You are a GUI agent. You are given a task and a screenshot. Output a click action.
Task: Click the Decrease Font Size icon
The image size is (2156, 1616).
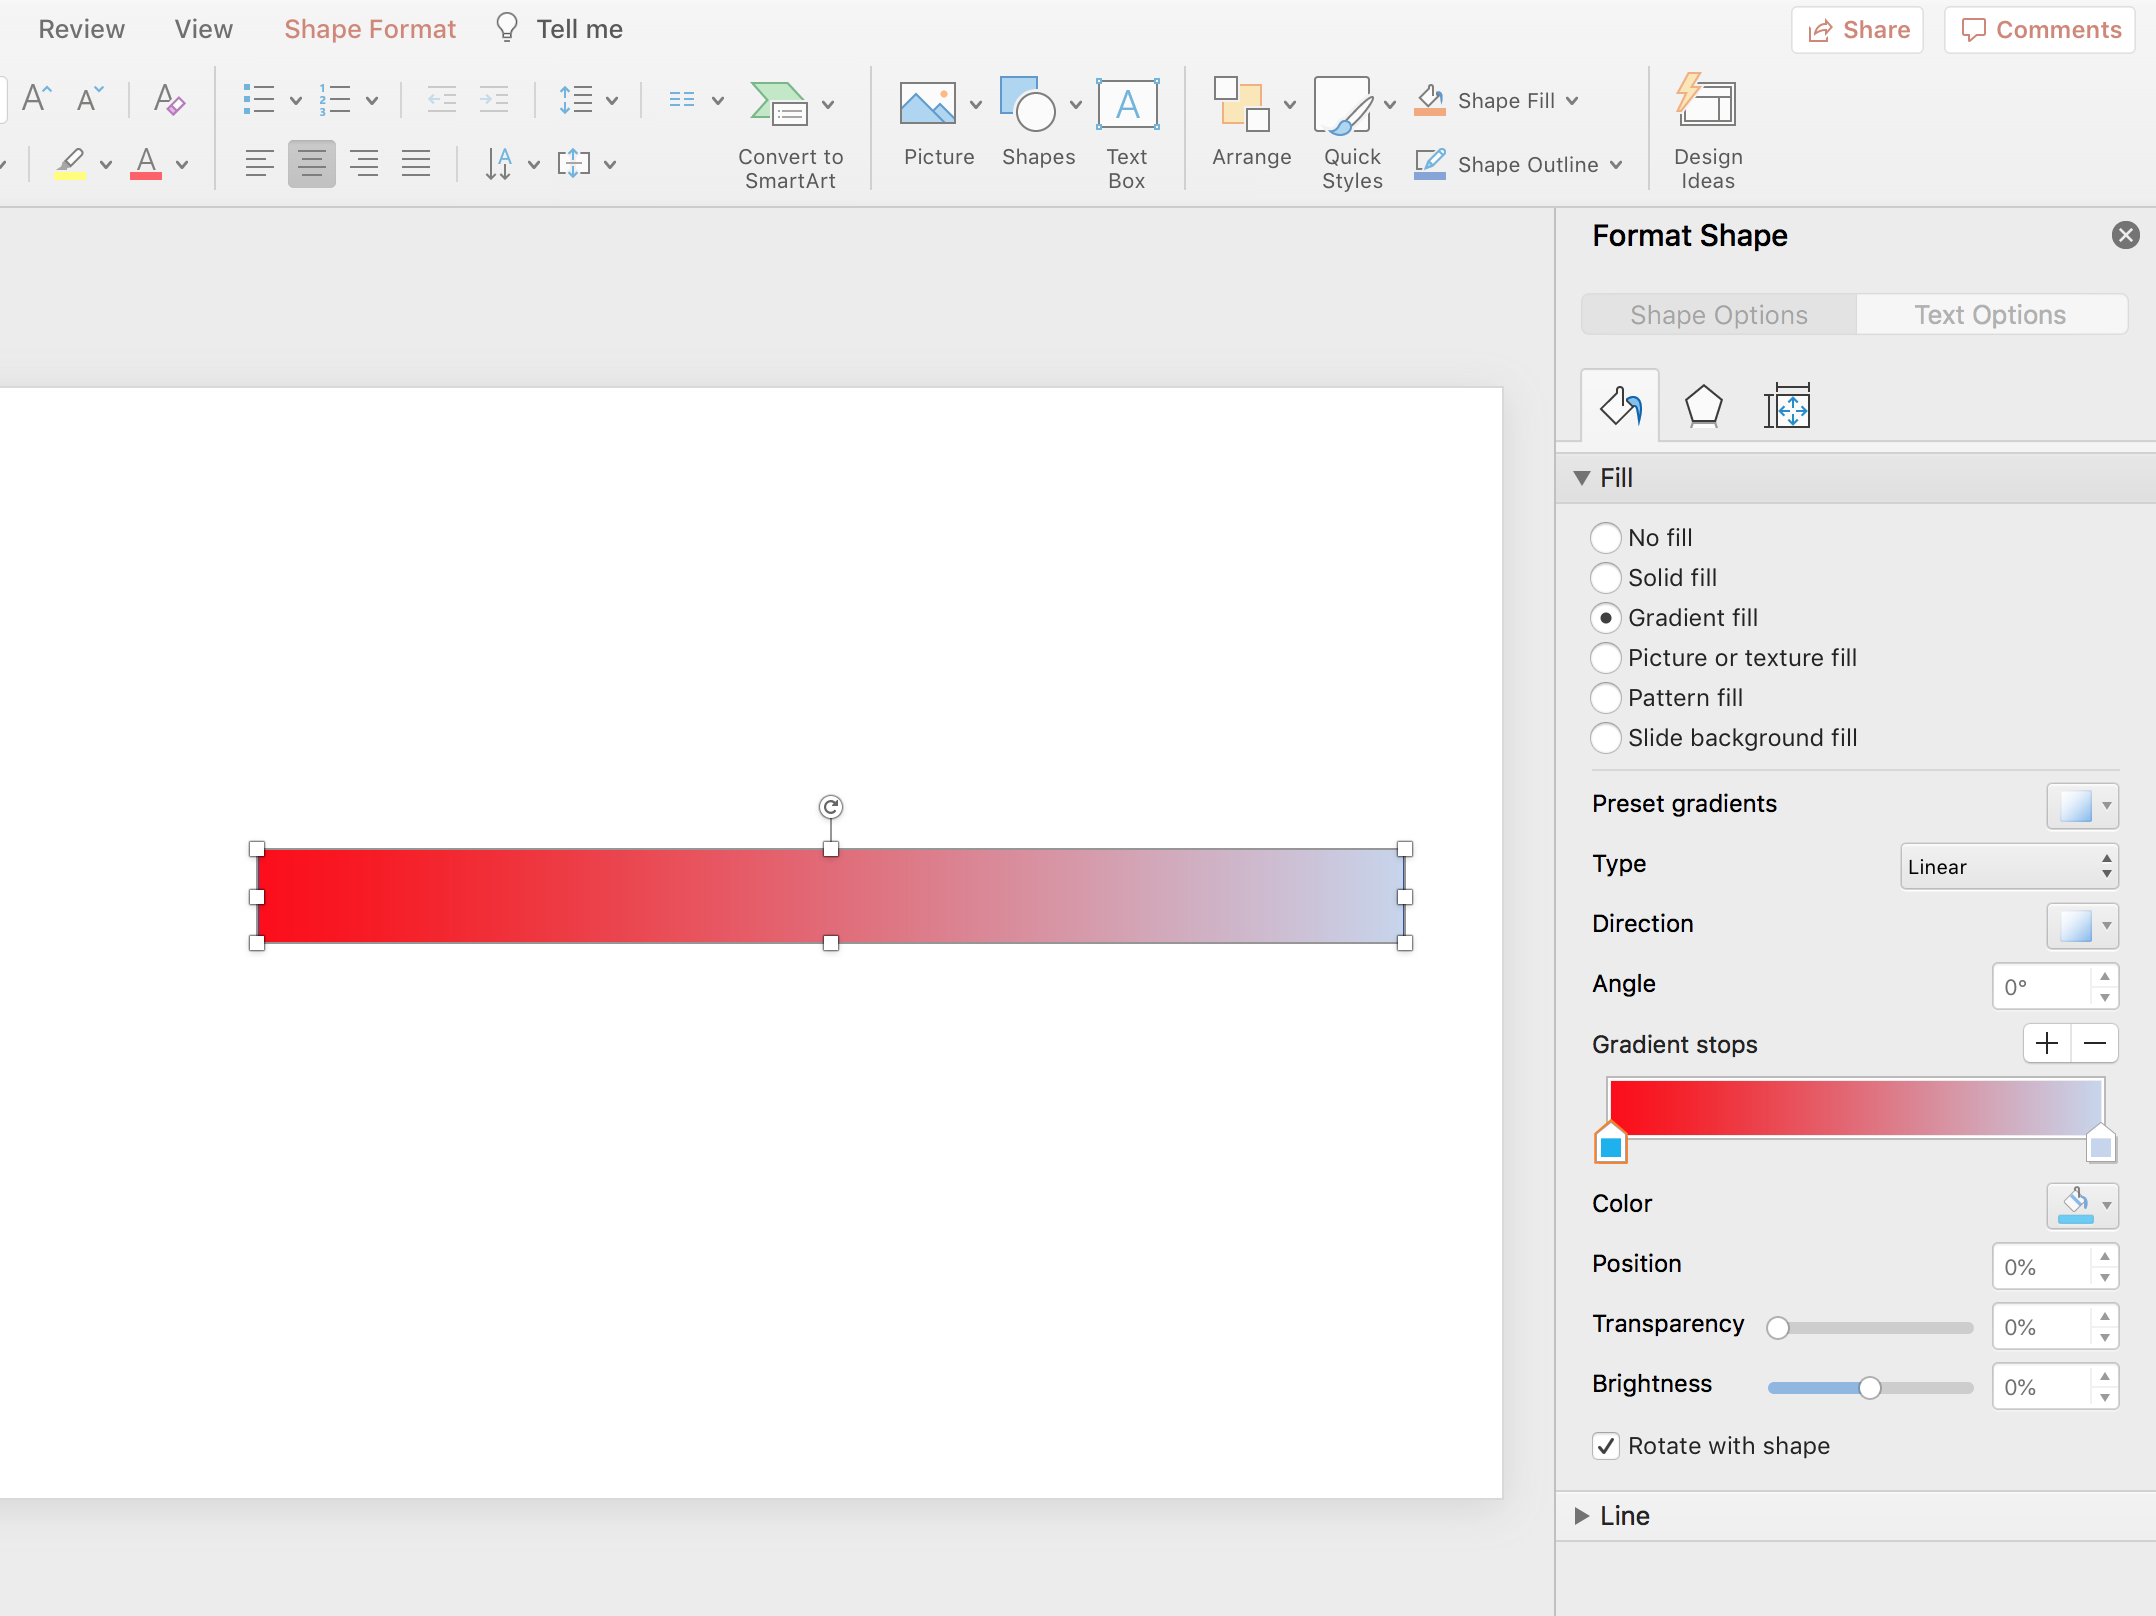90,99
